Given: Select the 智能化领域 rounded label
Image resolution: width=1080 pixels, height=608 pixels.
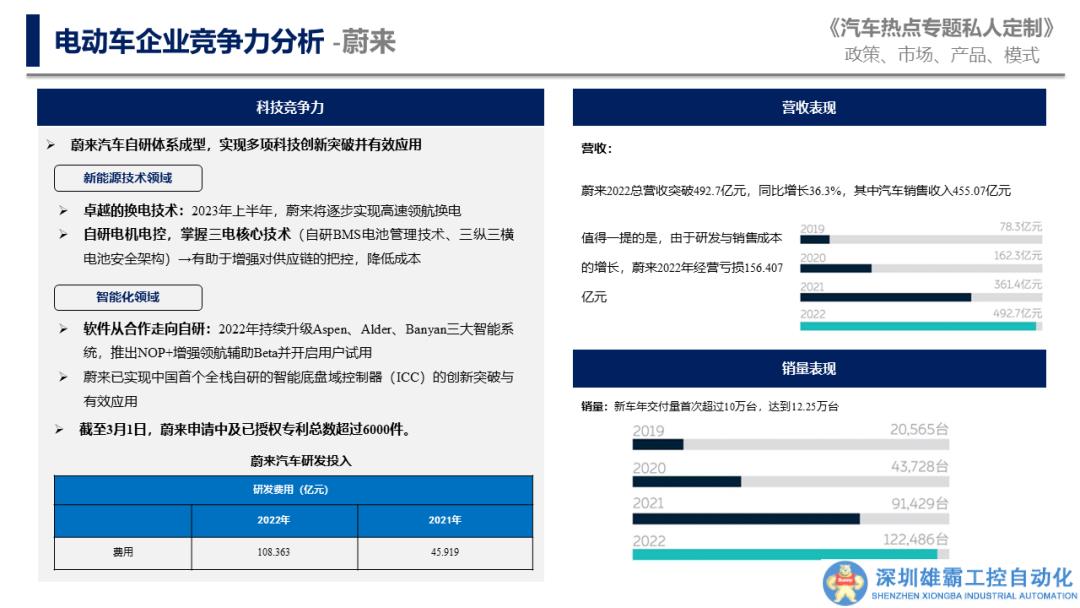Looking at the screenshot, I should [127, 297].
